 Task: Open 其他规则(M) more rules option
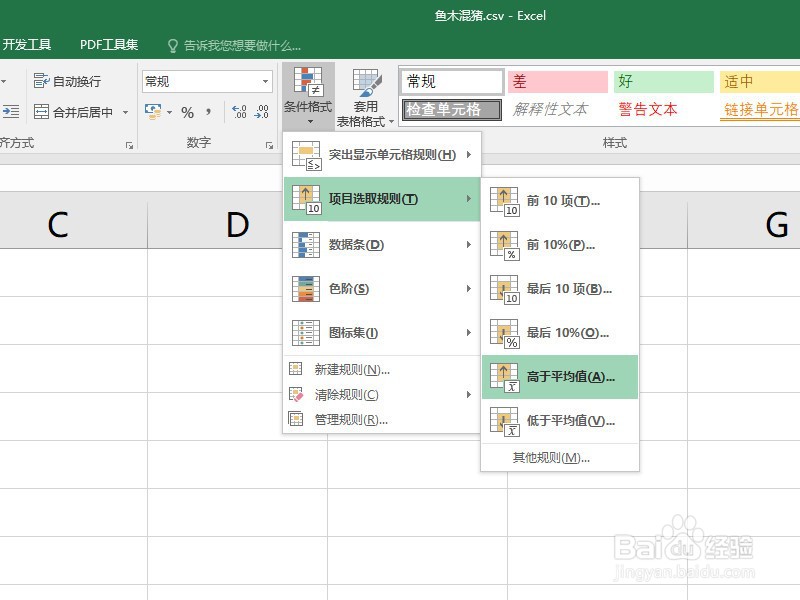[560, 458]
